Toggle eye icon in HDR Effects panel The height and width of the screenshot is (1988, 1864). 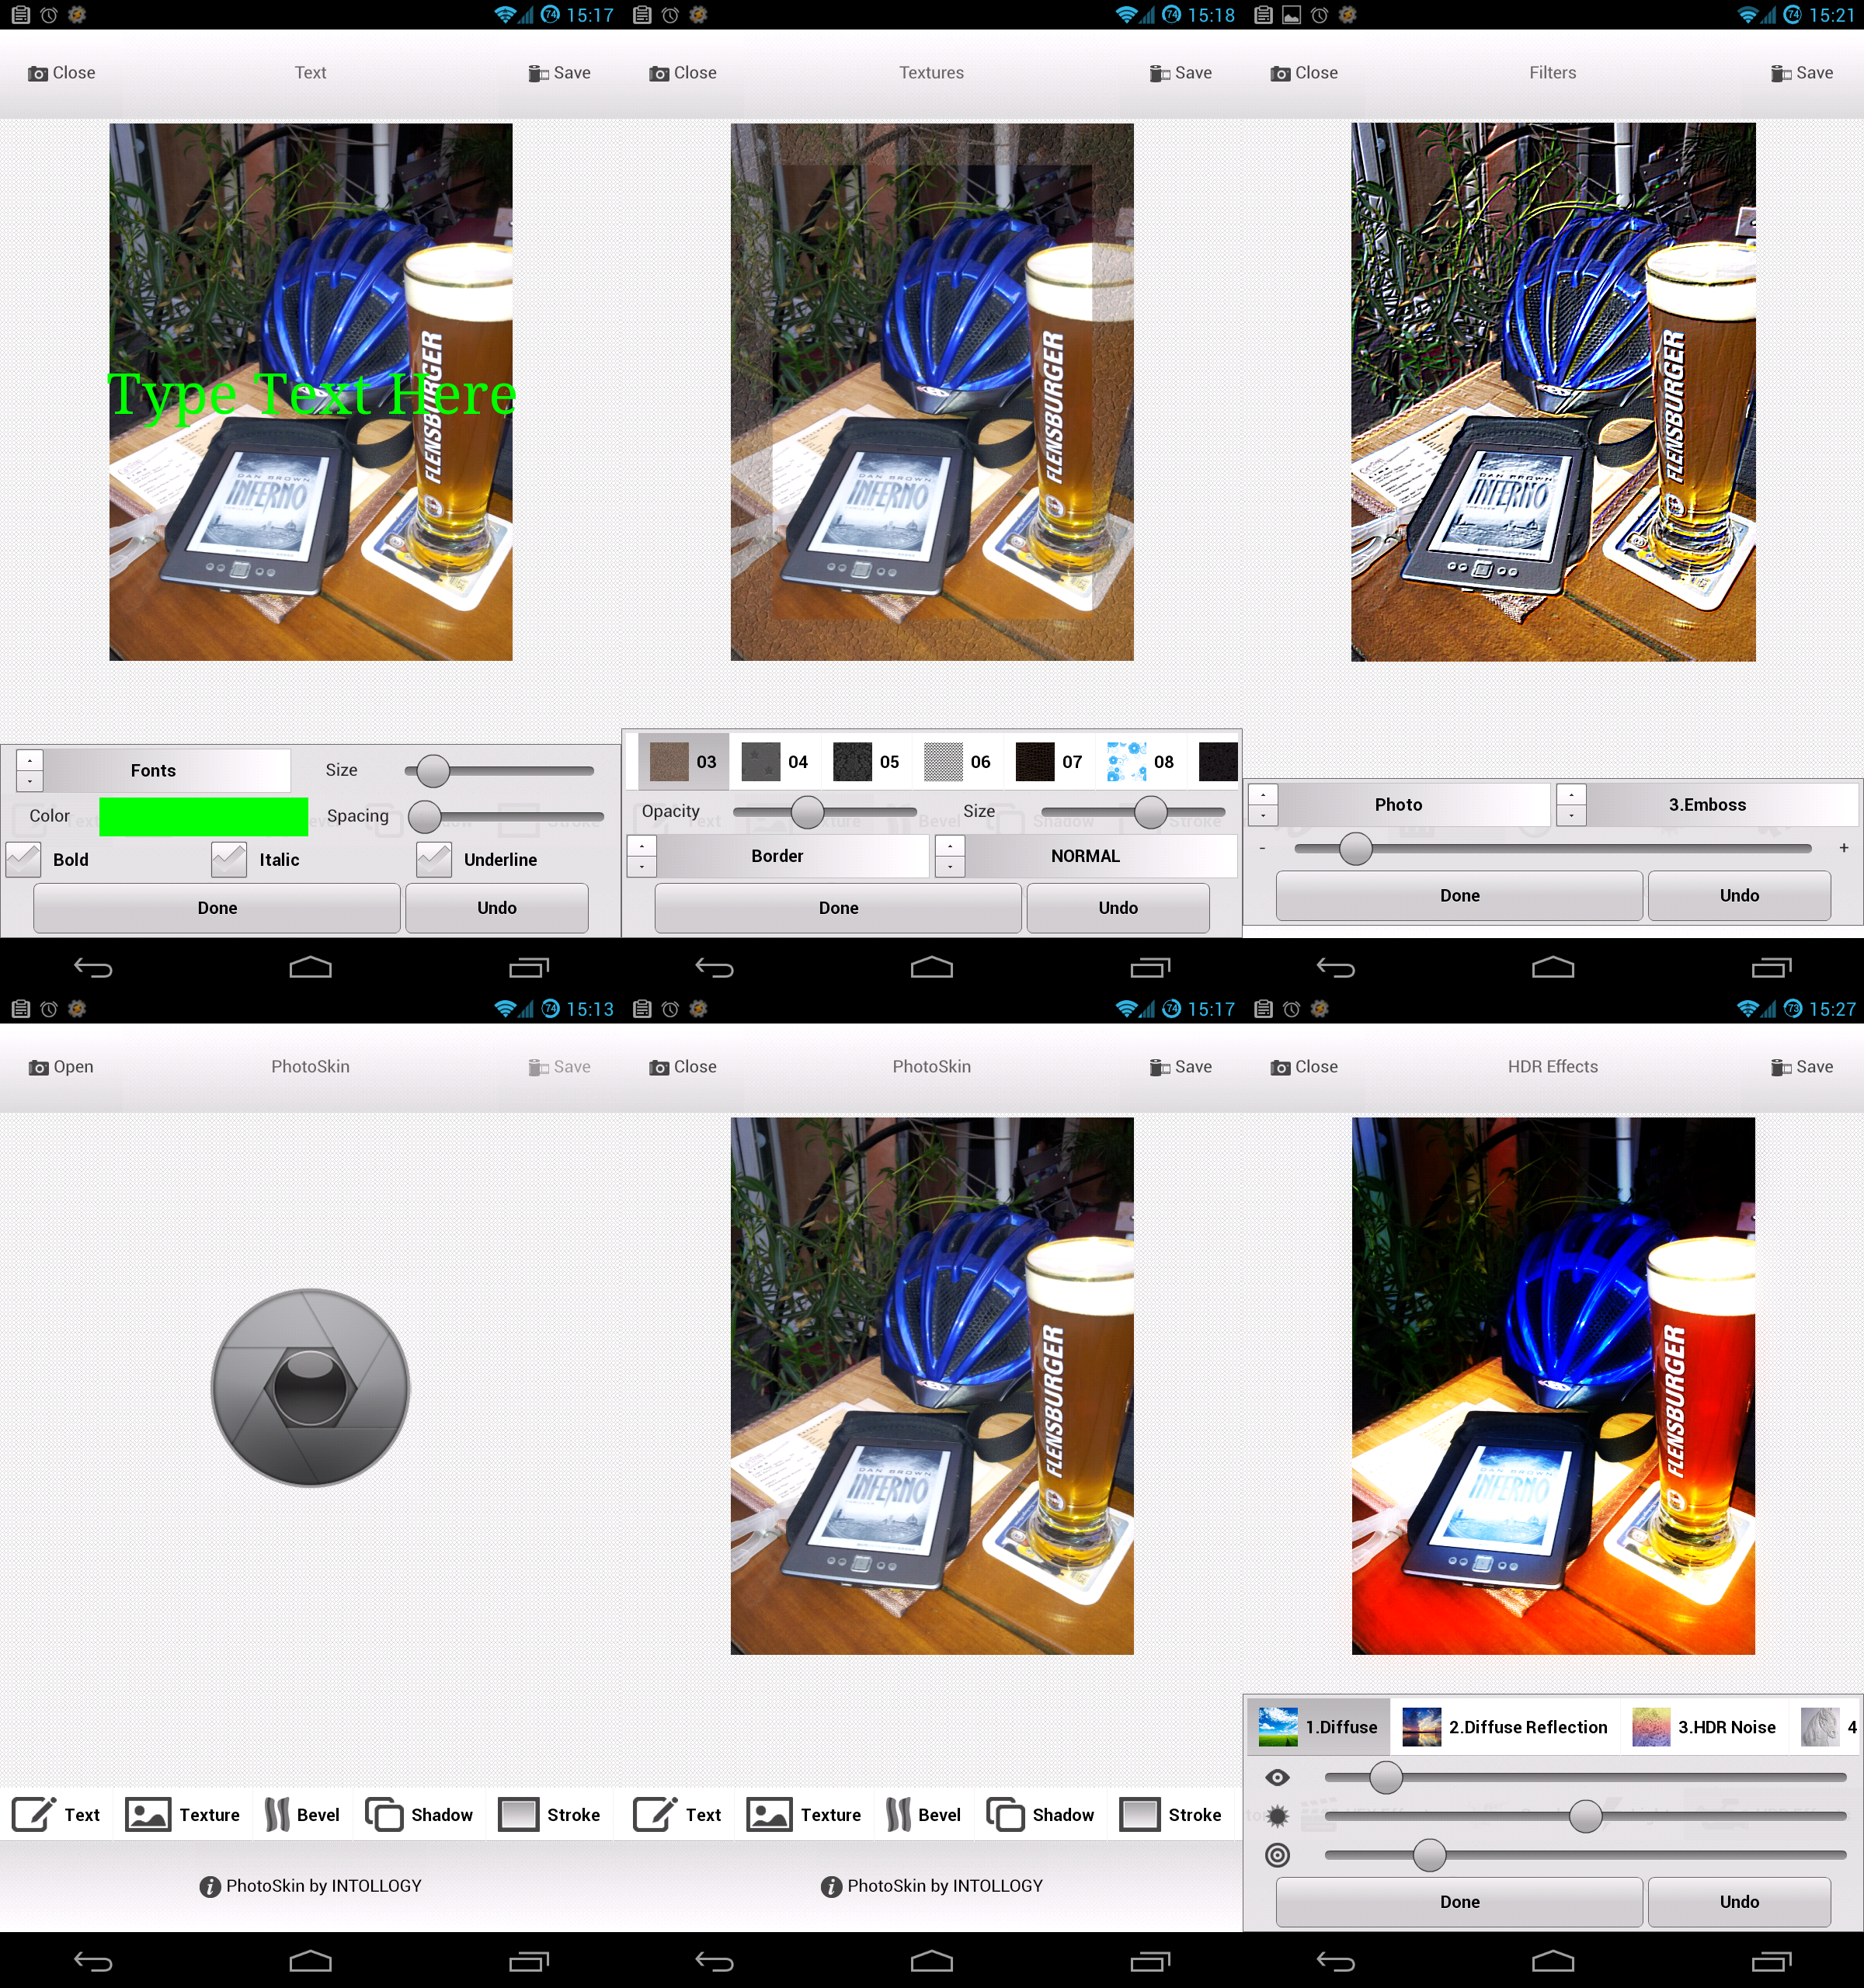[1277, 1777]
